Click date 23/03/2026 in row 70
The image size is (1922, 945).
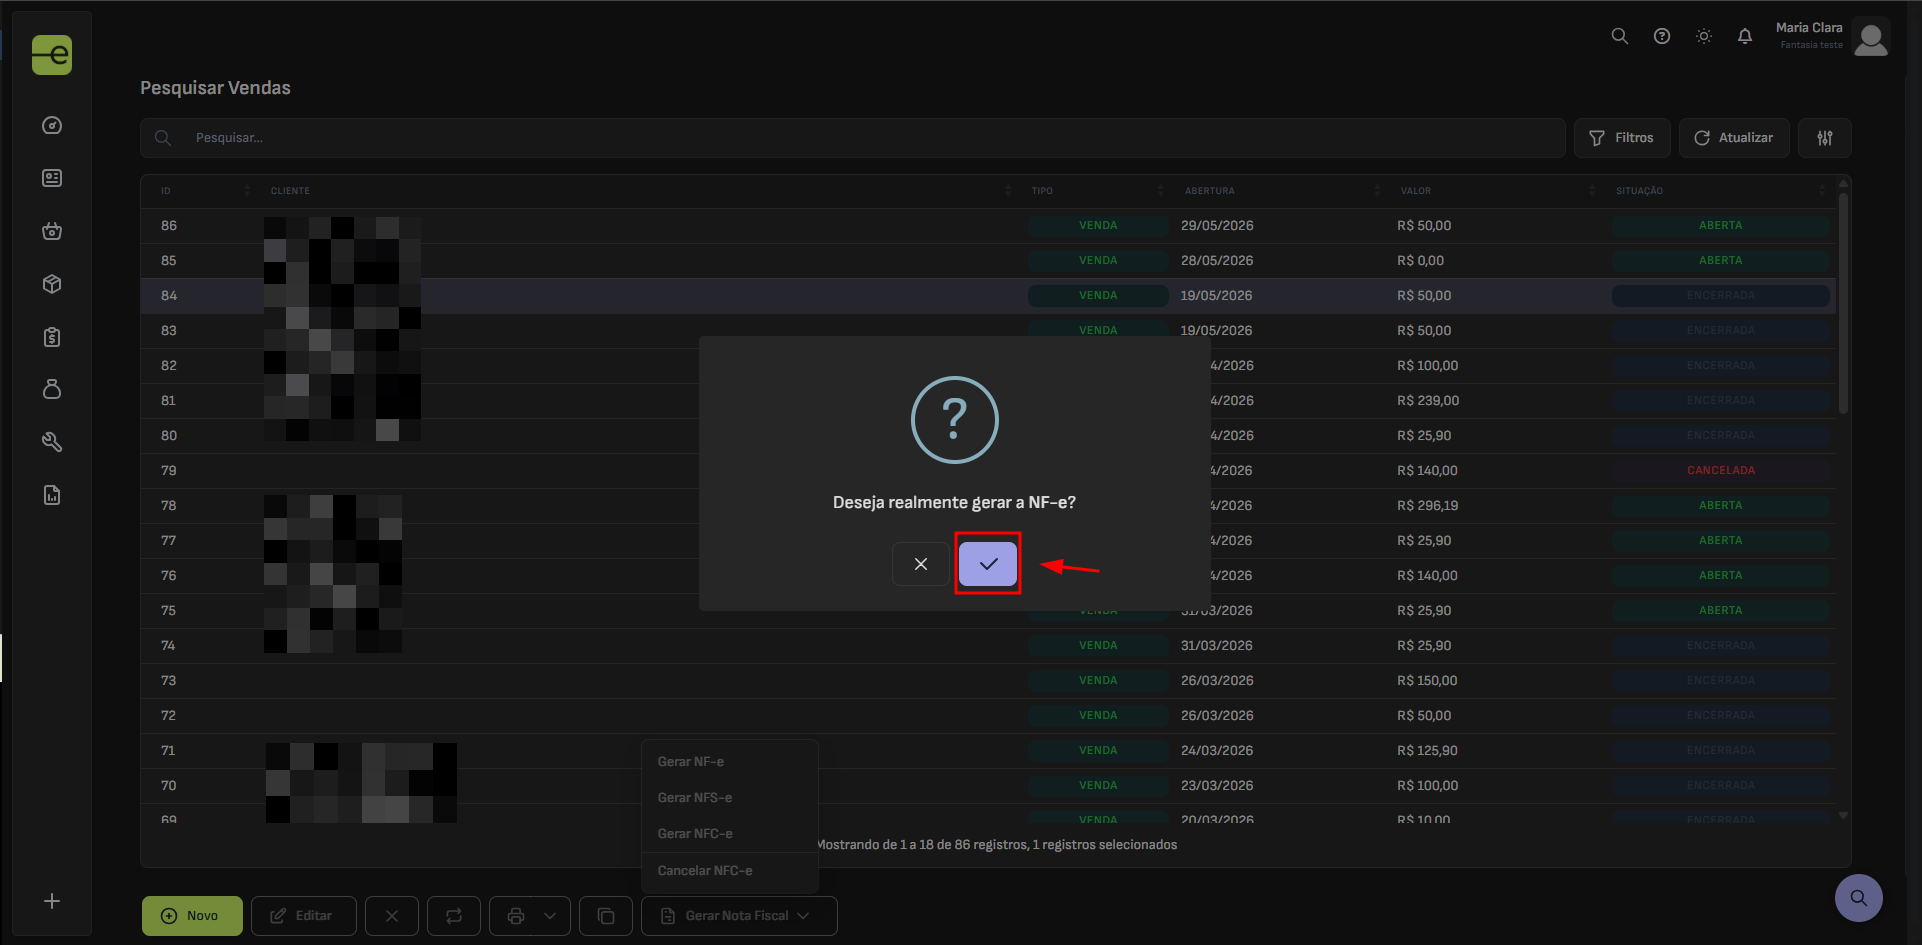[x=1216, y=786]
